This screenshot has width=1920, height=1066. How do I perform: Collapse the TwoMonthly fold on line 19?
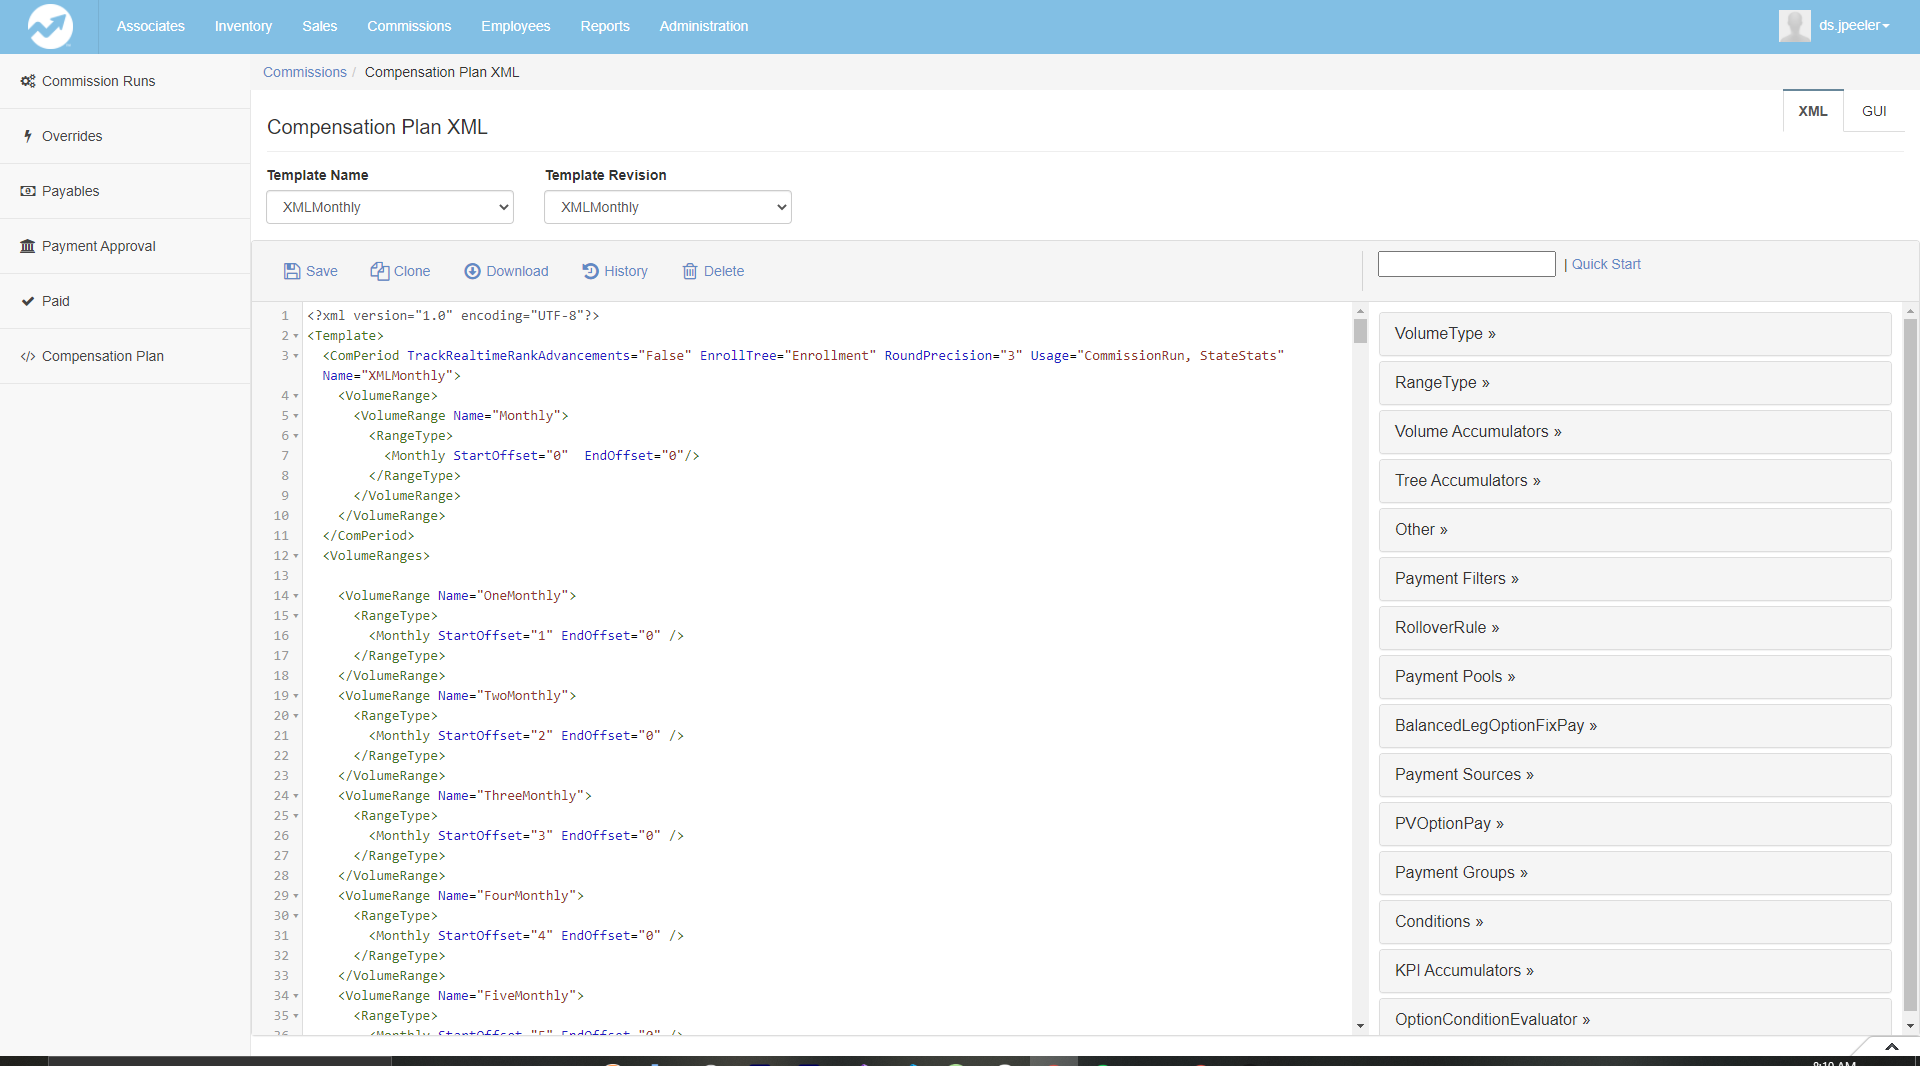[x=296, y=696]
